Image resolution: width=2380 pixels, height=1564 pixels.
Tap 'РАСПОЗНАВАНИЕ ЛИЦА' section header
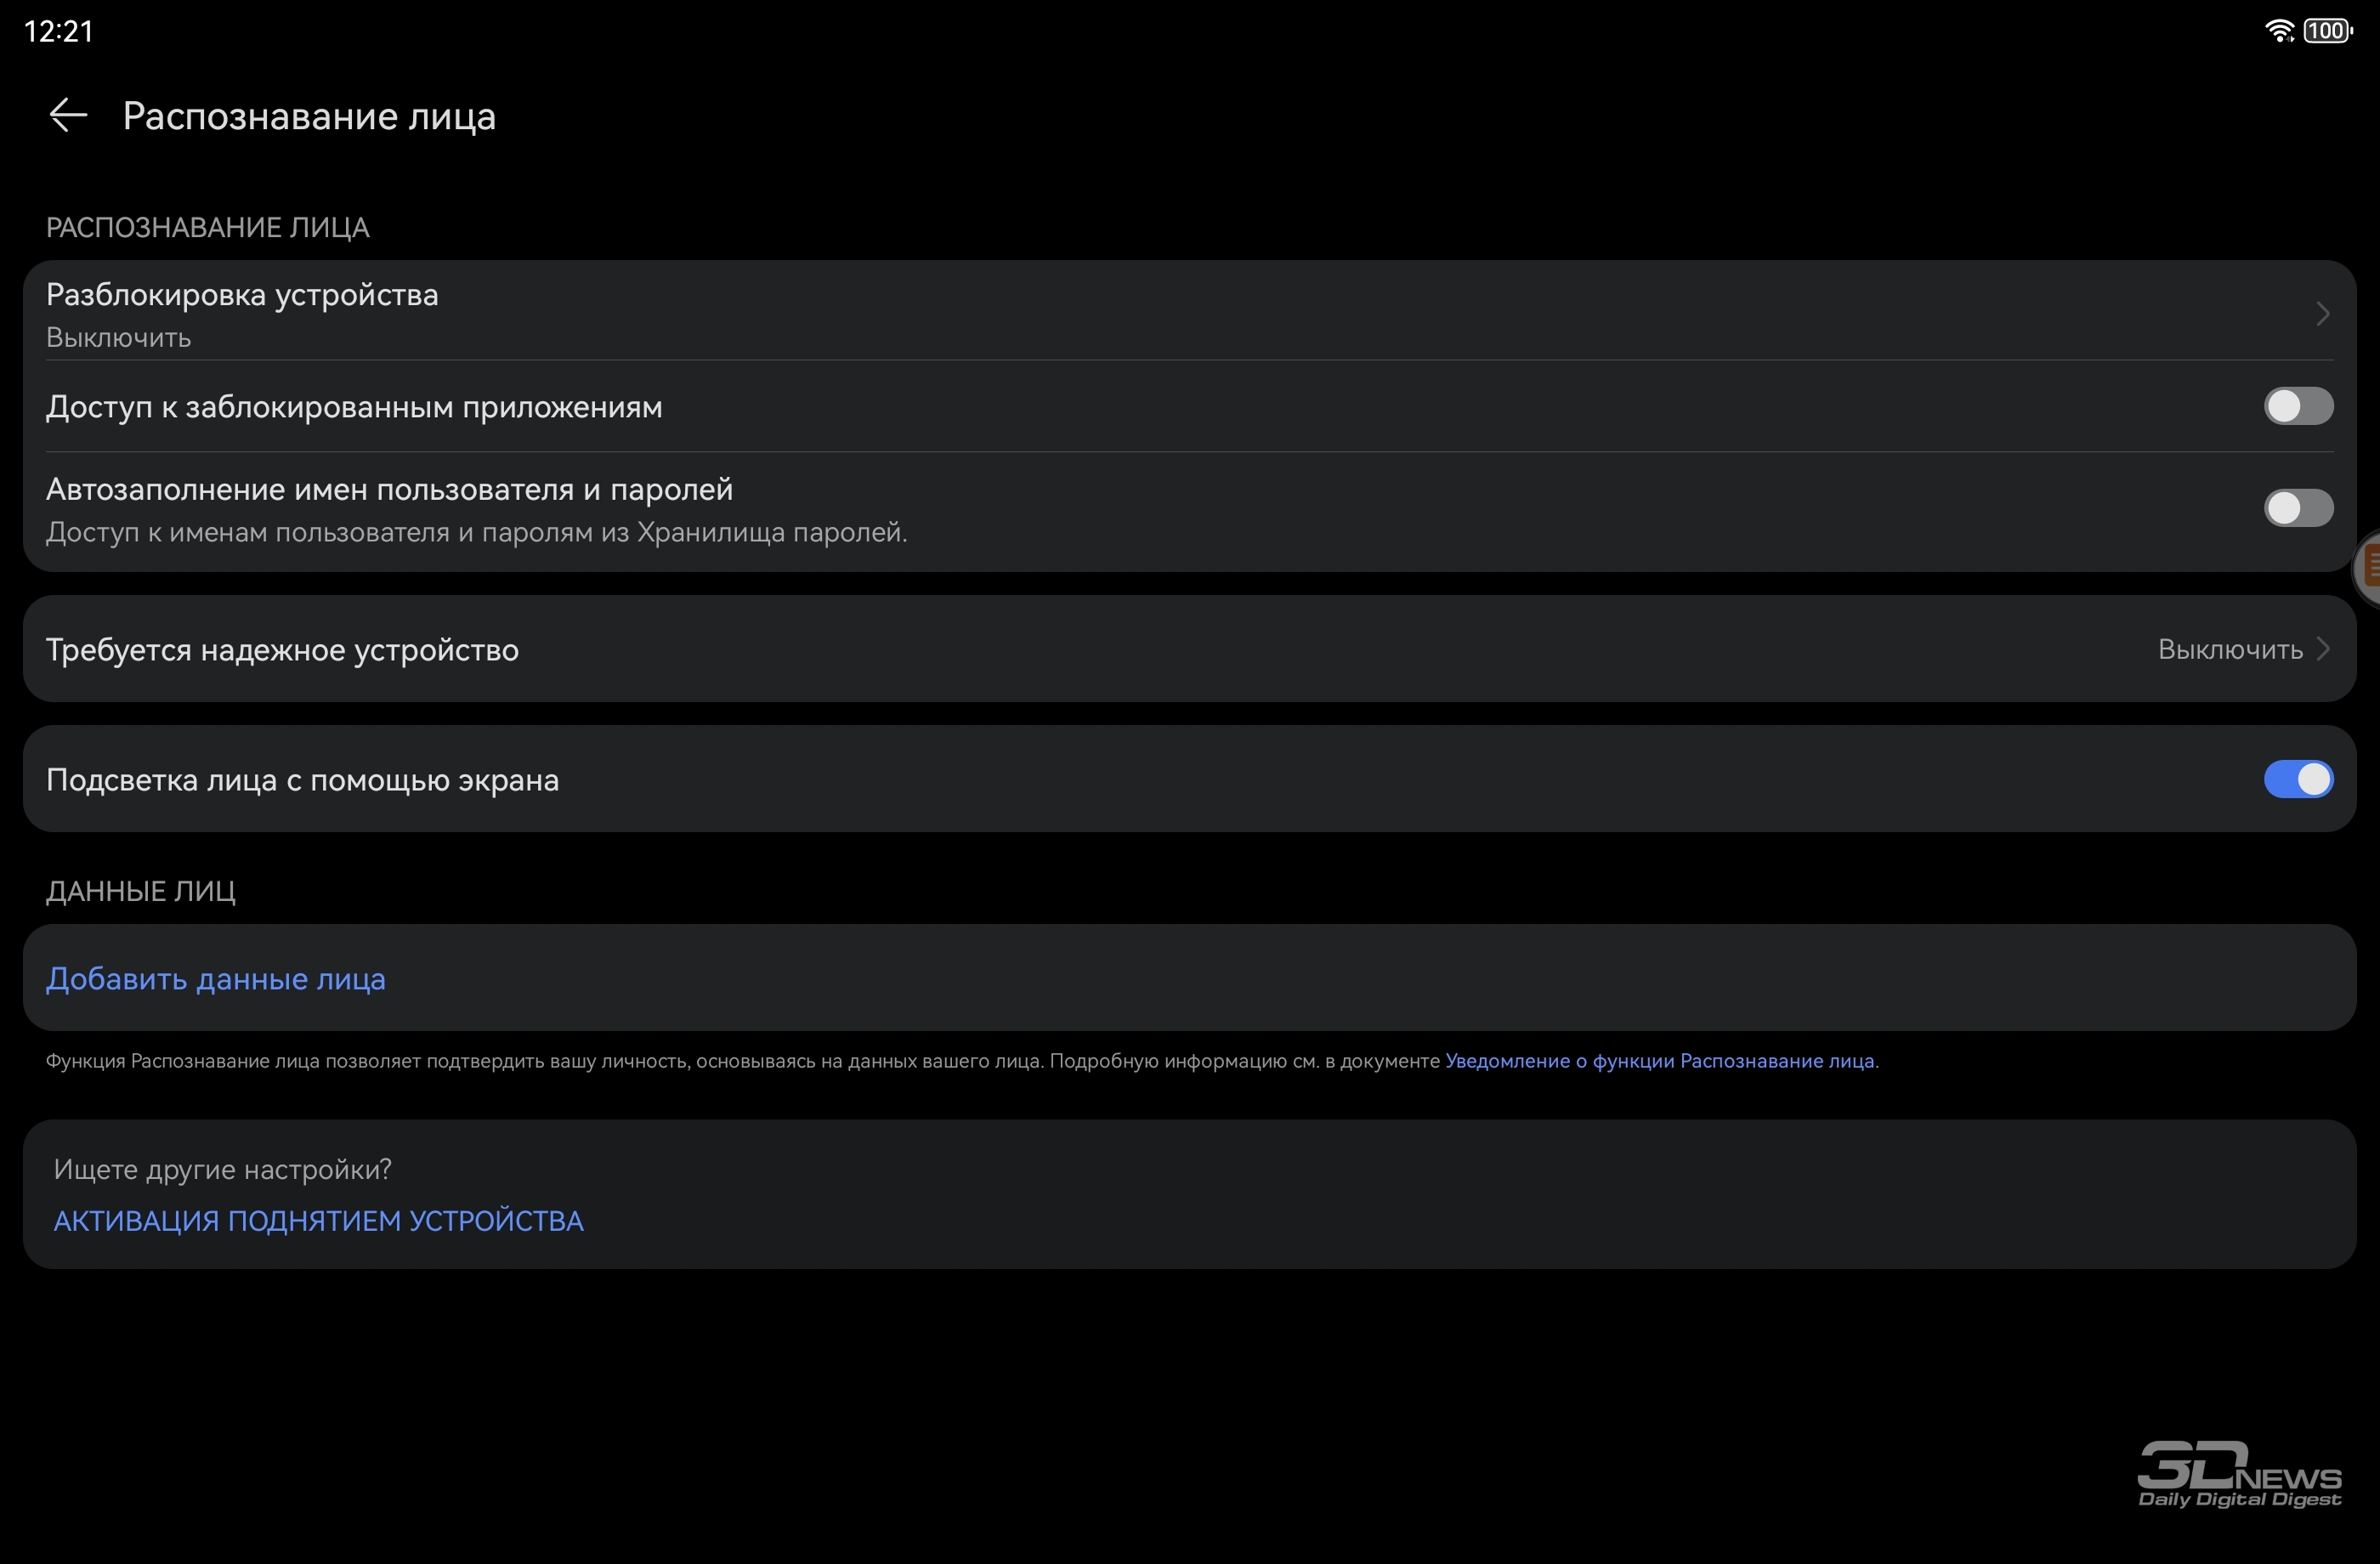coord(208,228)
